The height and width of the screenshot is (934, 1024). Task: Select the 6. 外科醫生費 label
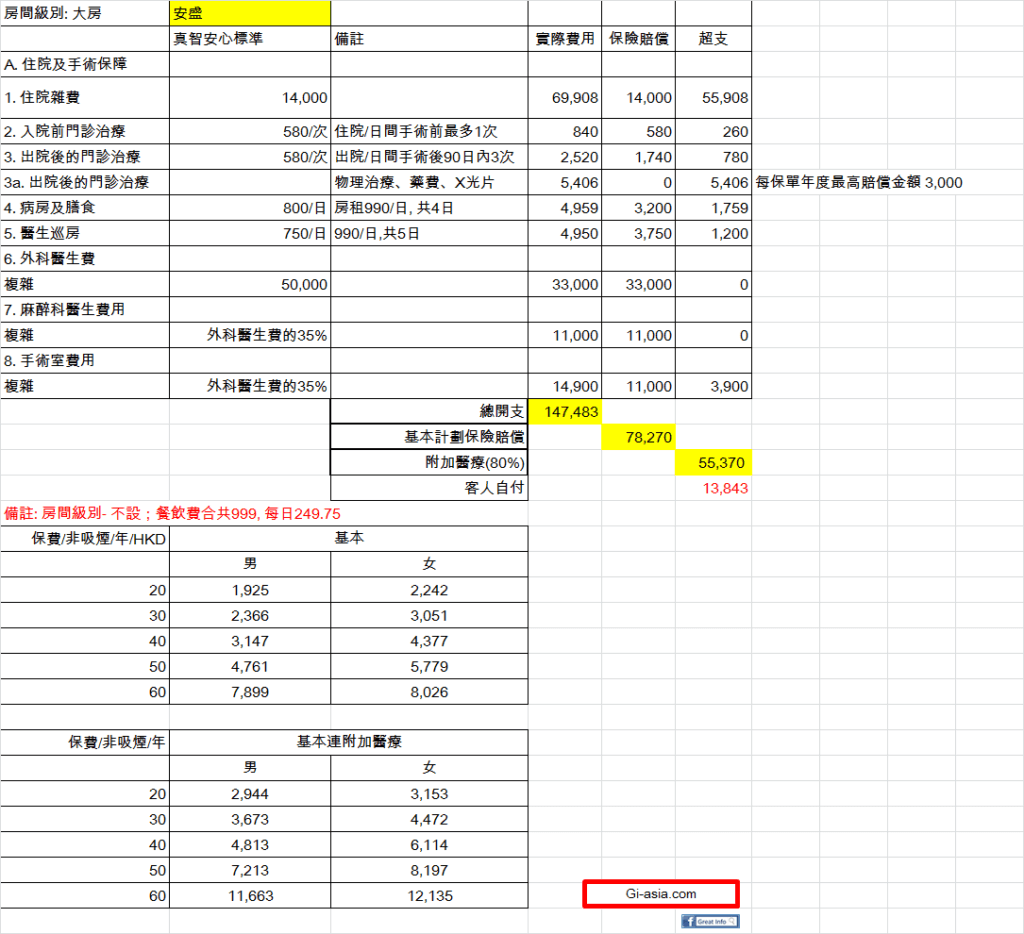click(x=85, y=259)
